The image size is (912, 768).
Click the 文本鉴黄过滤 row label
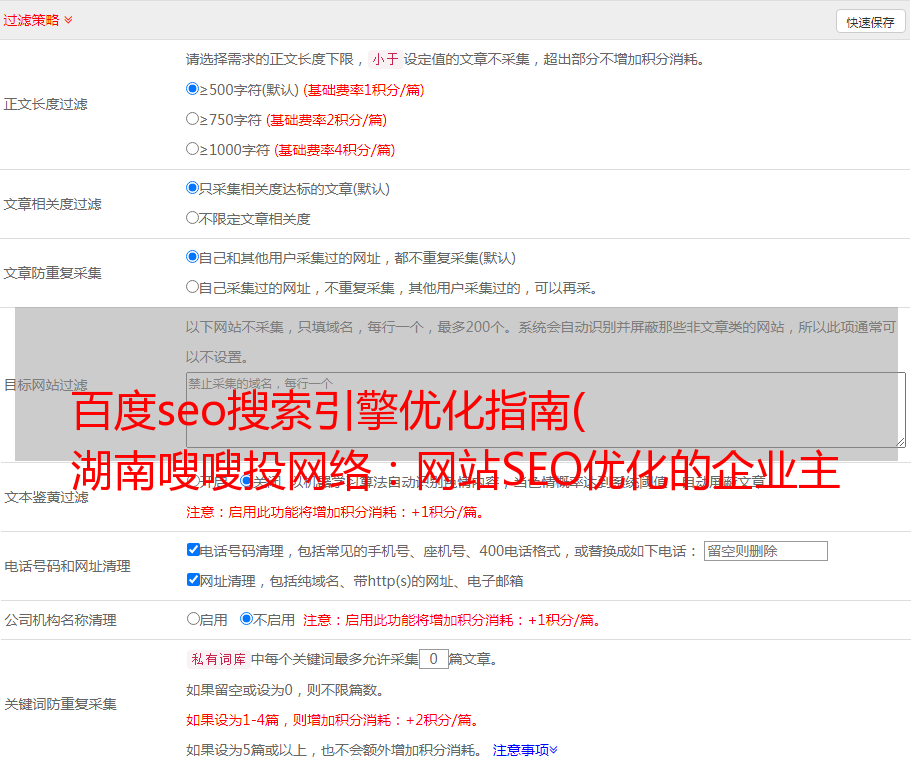point(47,497)
